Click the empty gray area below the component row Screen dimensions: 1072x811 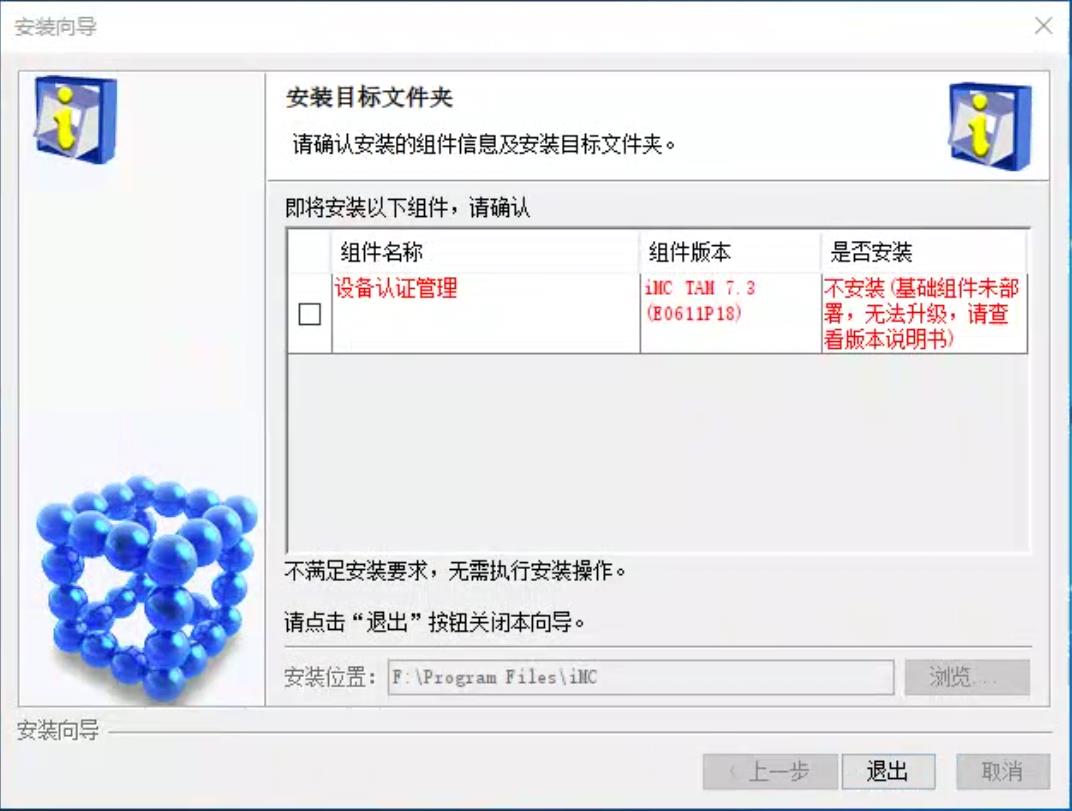point(658,451)
